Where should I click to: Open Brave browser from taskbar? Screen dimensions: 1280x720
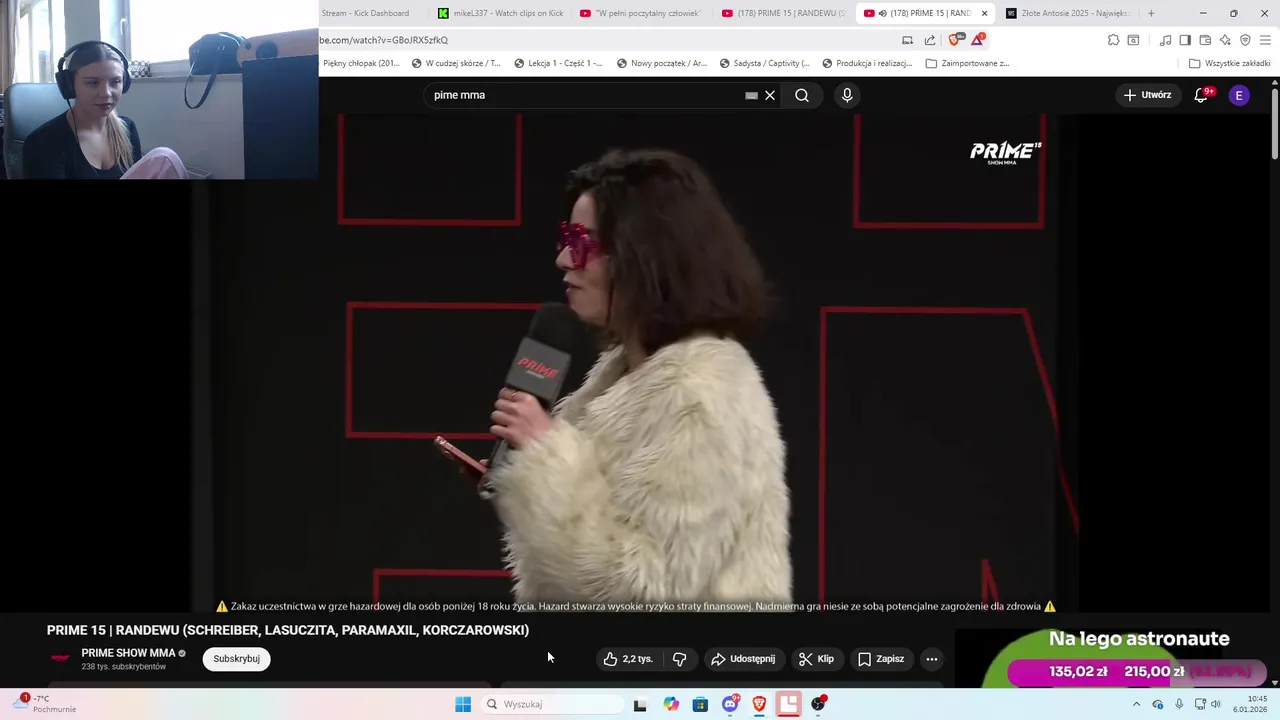point(759,704)
